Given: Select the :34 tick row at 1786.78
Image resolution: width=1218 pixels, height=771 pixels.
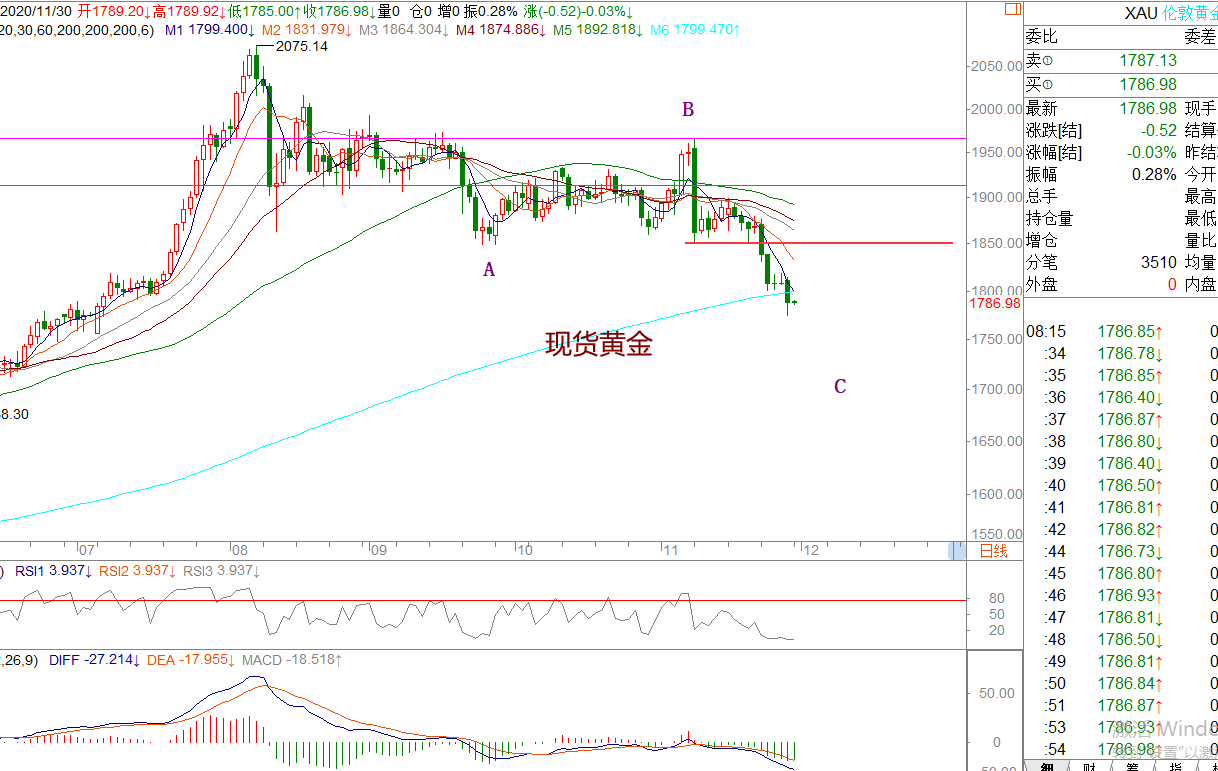Looking at the screenshot, I should pyautogui.click(x=1121, y=353).
